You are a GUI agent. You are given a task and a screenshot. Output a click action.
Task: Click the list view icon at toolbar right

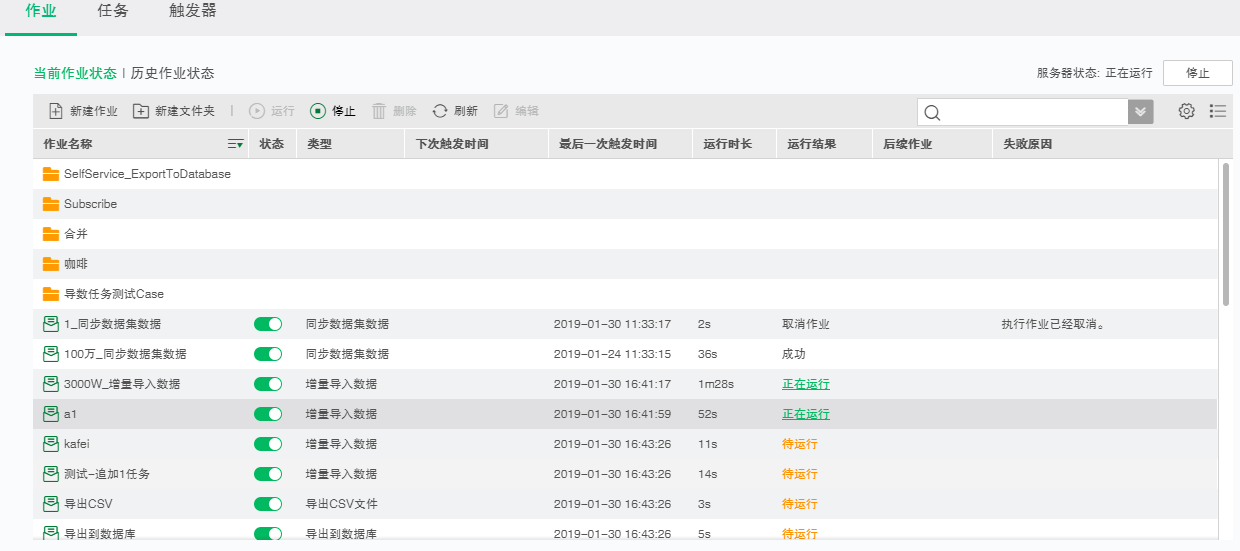pyautogui.click(x=1217, y=111)
